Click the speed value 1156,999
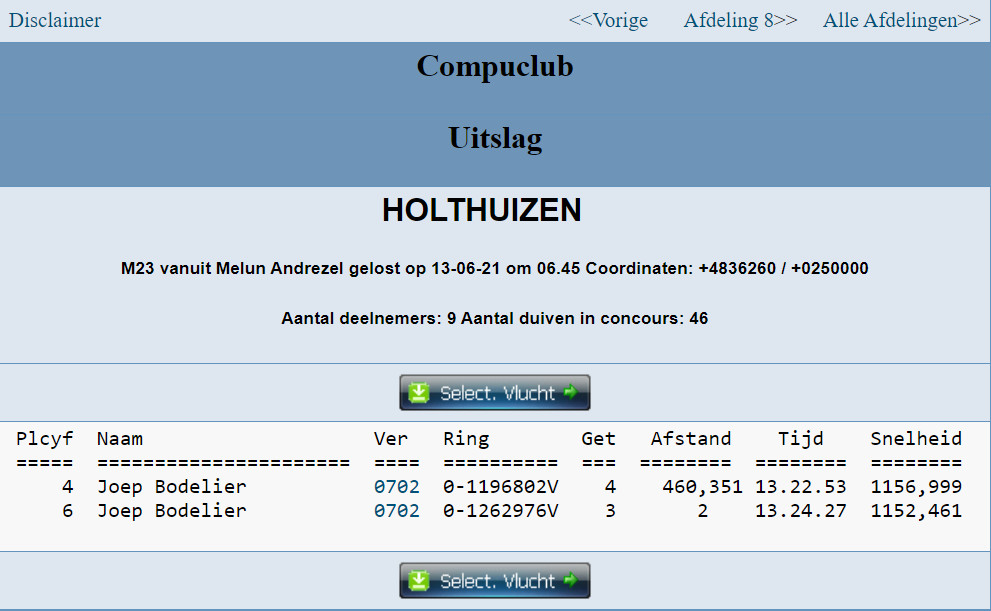 [916, 487]
